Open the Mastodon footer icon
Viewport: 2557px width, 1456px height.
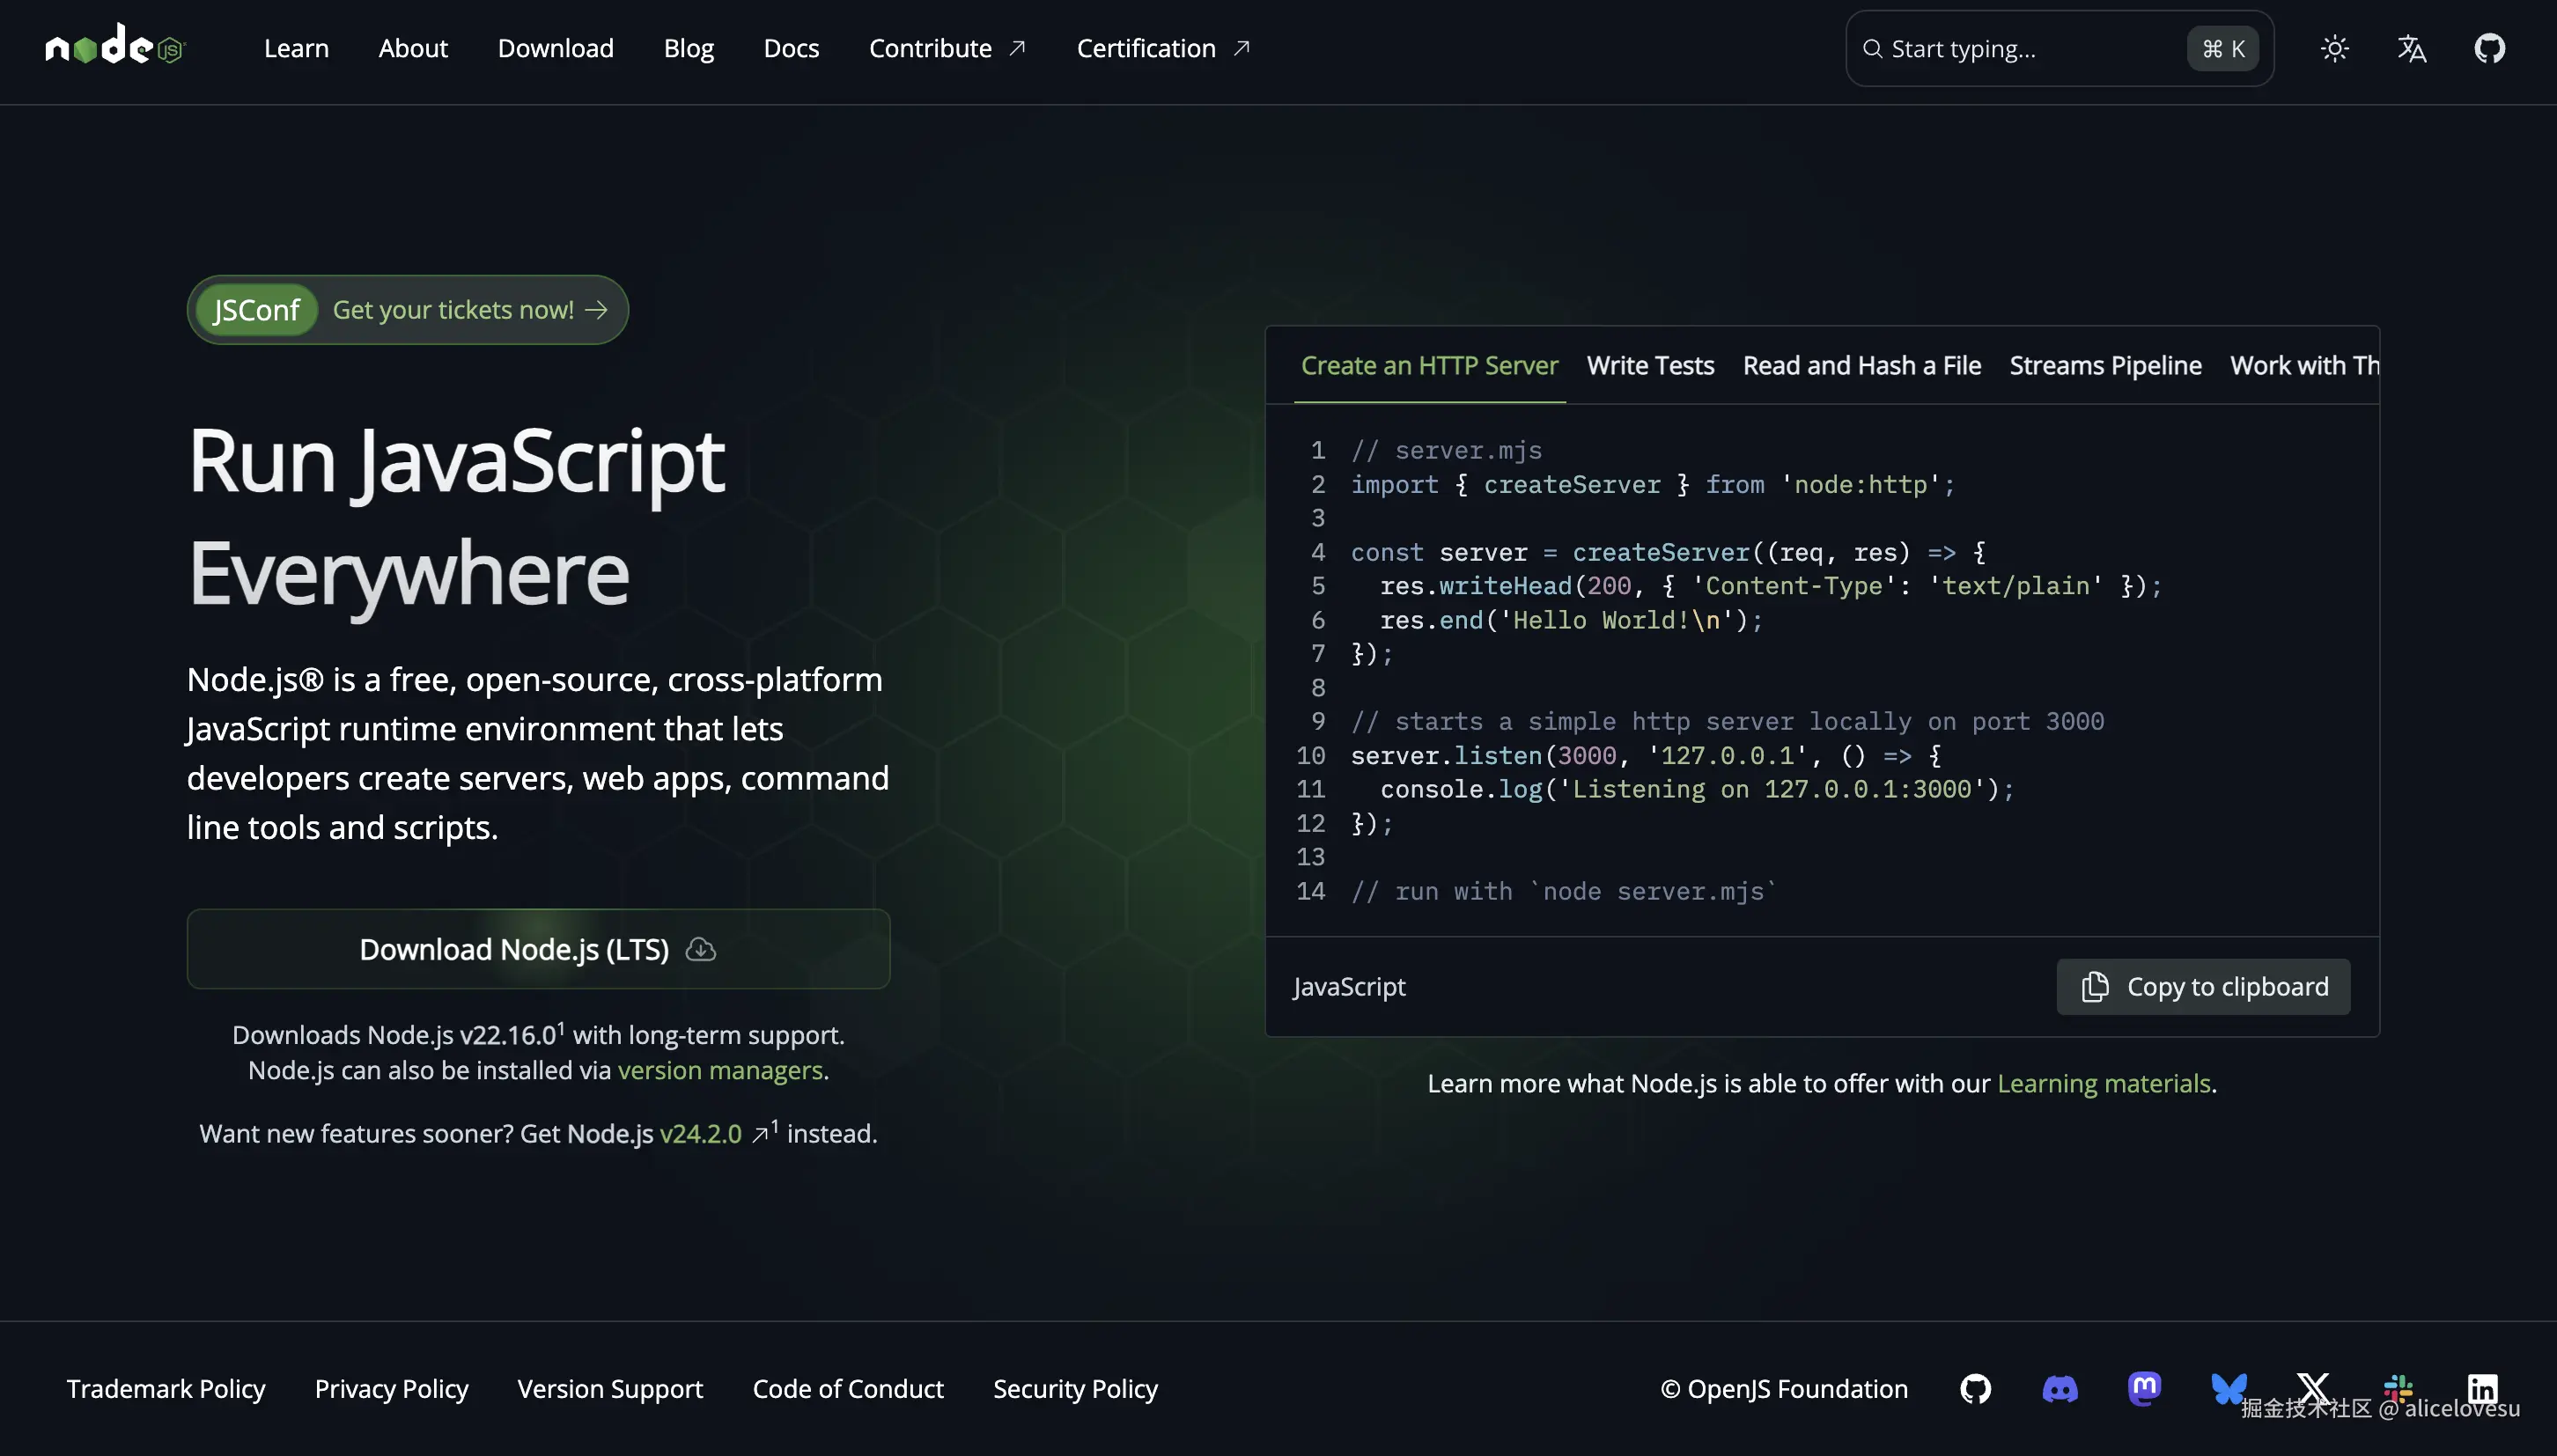pos(2144,1388)
